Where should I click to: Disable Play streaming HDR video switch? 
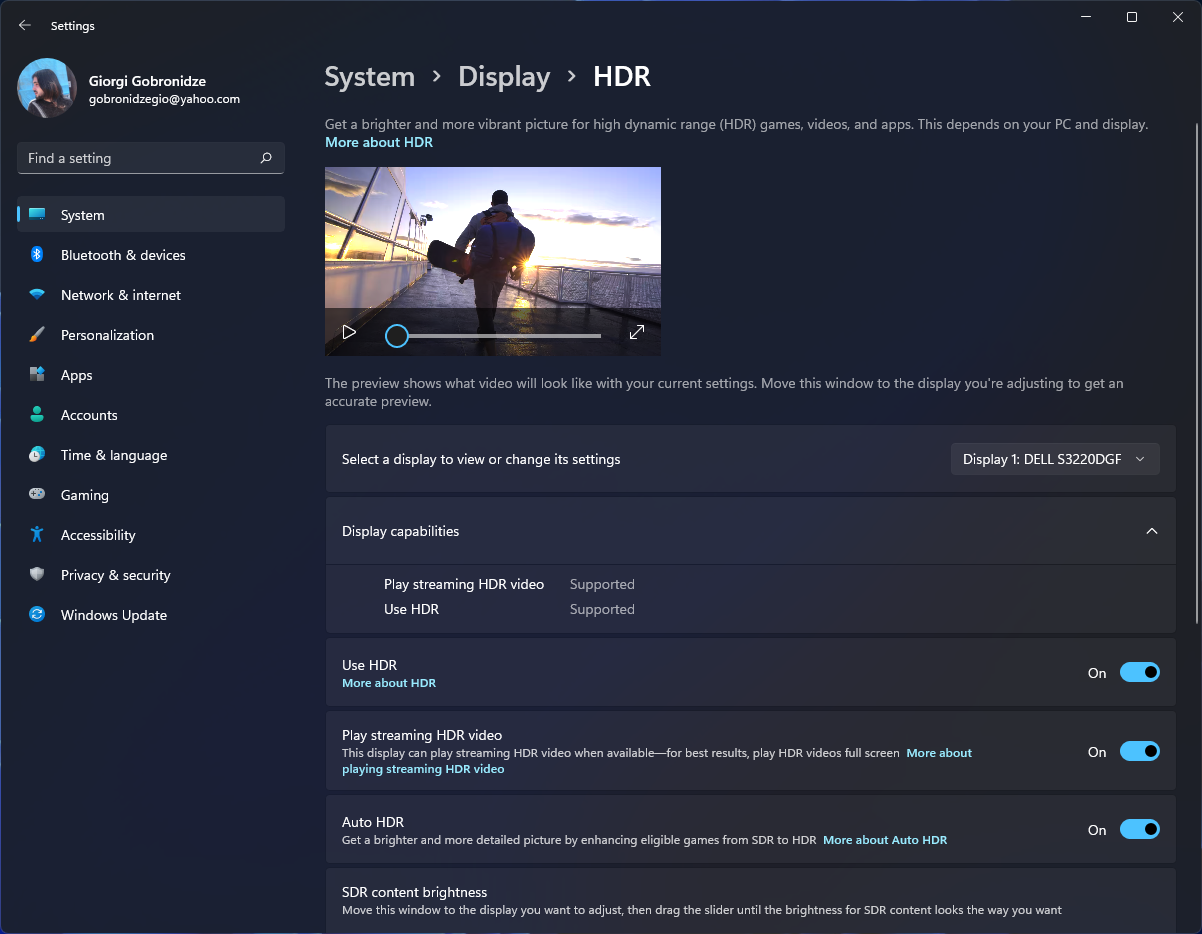coord(1139,752)
